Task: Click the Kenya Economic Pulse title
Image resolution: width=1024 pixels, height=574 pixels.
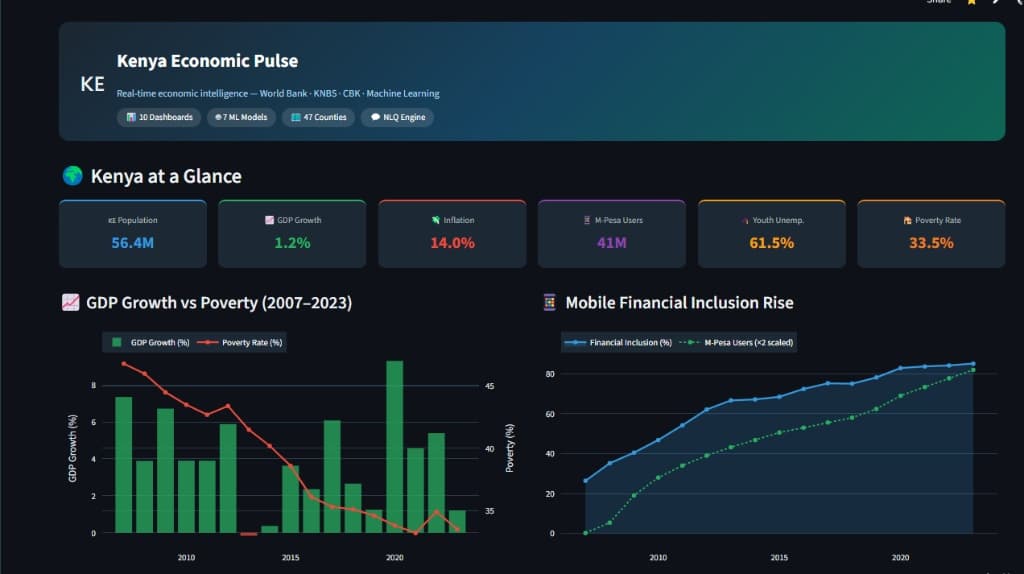Action: [208, 61]
